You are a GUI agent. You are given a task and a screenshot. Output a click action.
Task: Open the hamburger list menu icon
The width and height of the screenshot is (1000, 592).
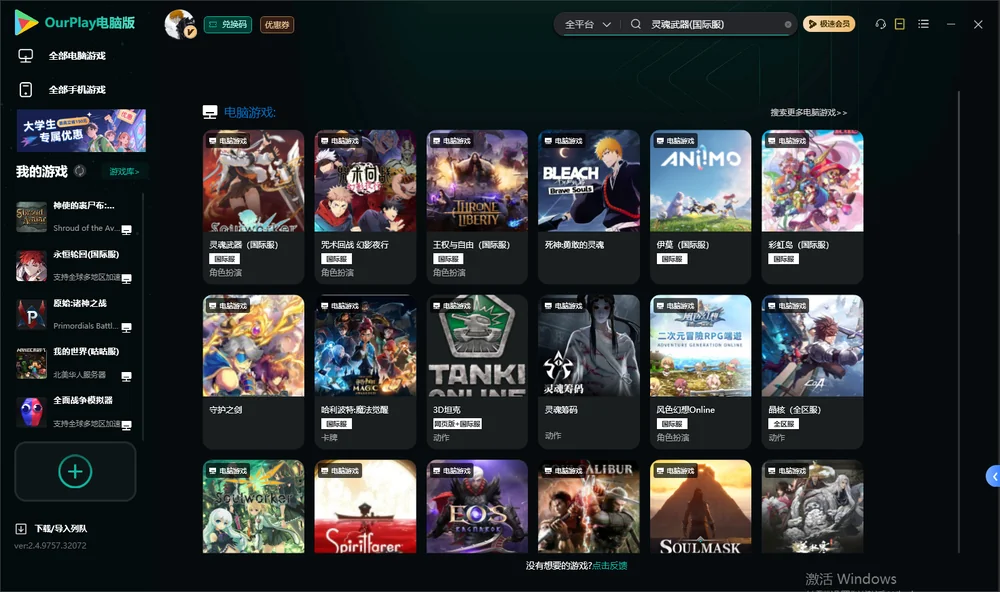click(x=923, y=24)
